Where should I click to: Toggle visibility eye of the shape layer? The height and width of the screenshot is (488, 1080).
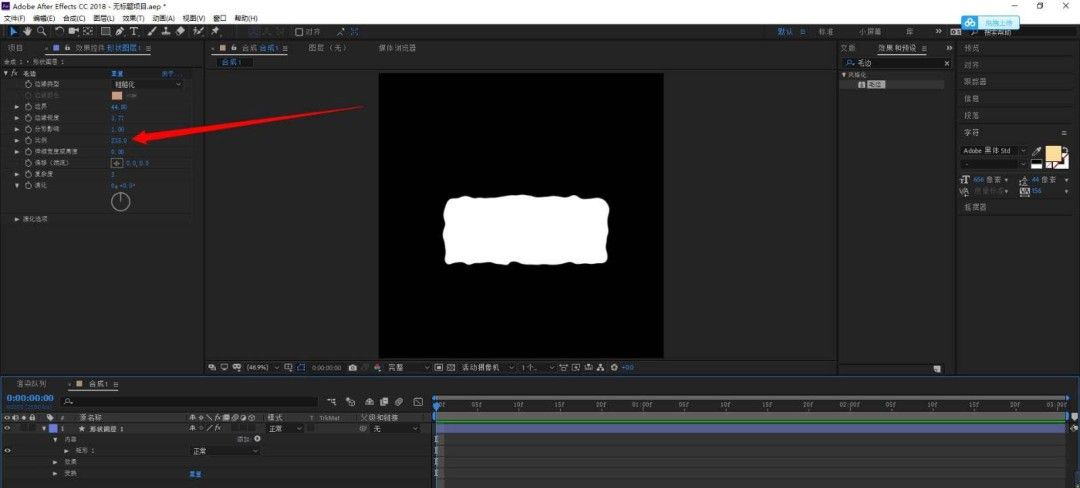pos(7,428)
